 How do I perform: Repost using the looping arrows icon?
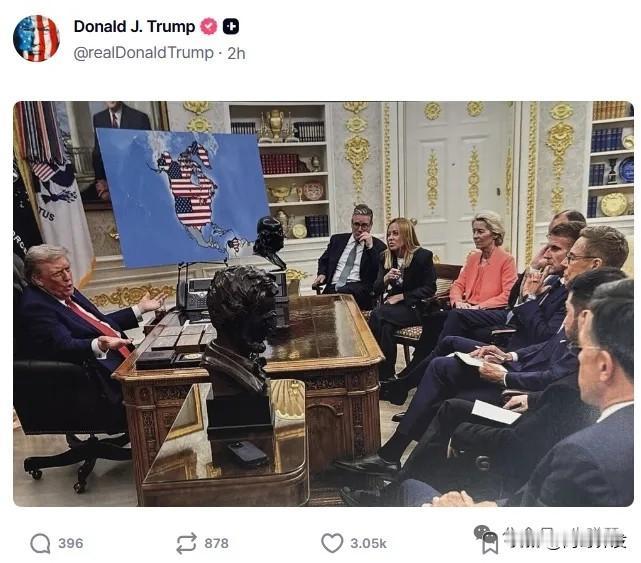pos(186,543)
